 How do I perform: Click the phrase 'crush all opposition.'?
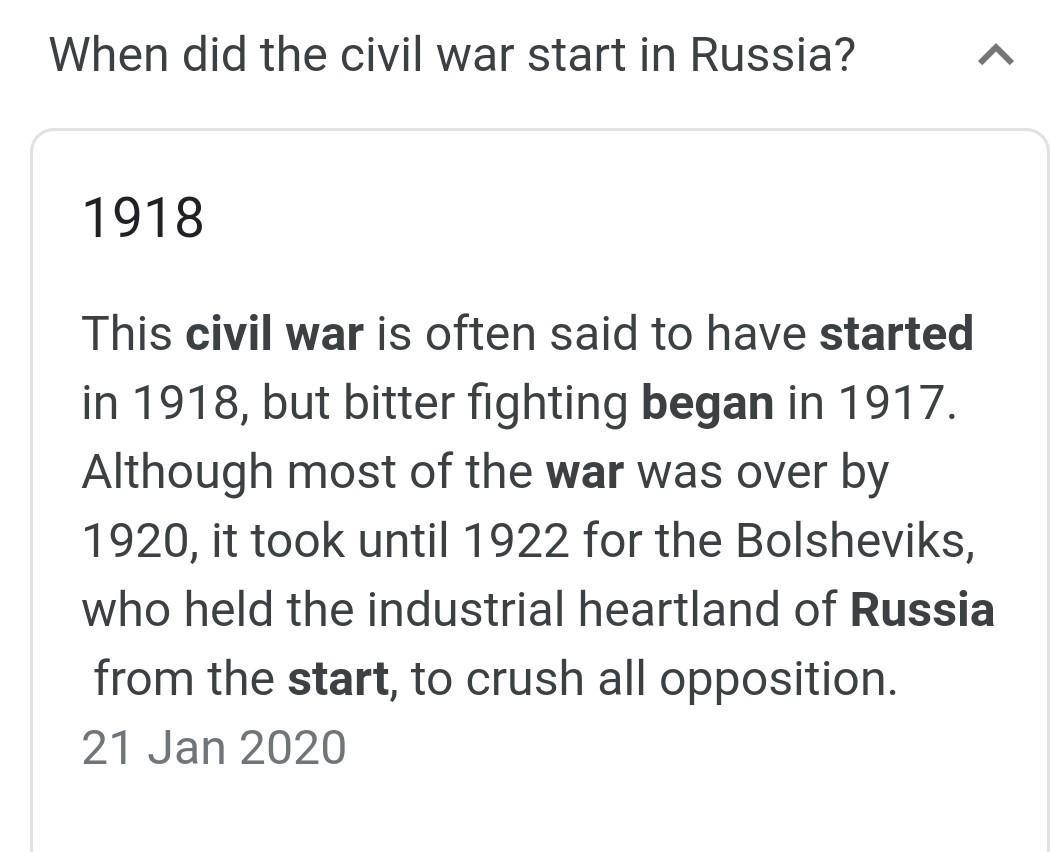pos(681,681)
